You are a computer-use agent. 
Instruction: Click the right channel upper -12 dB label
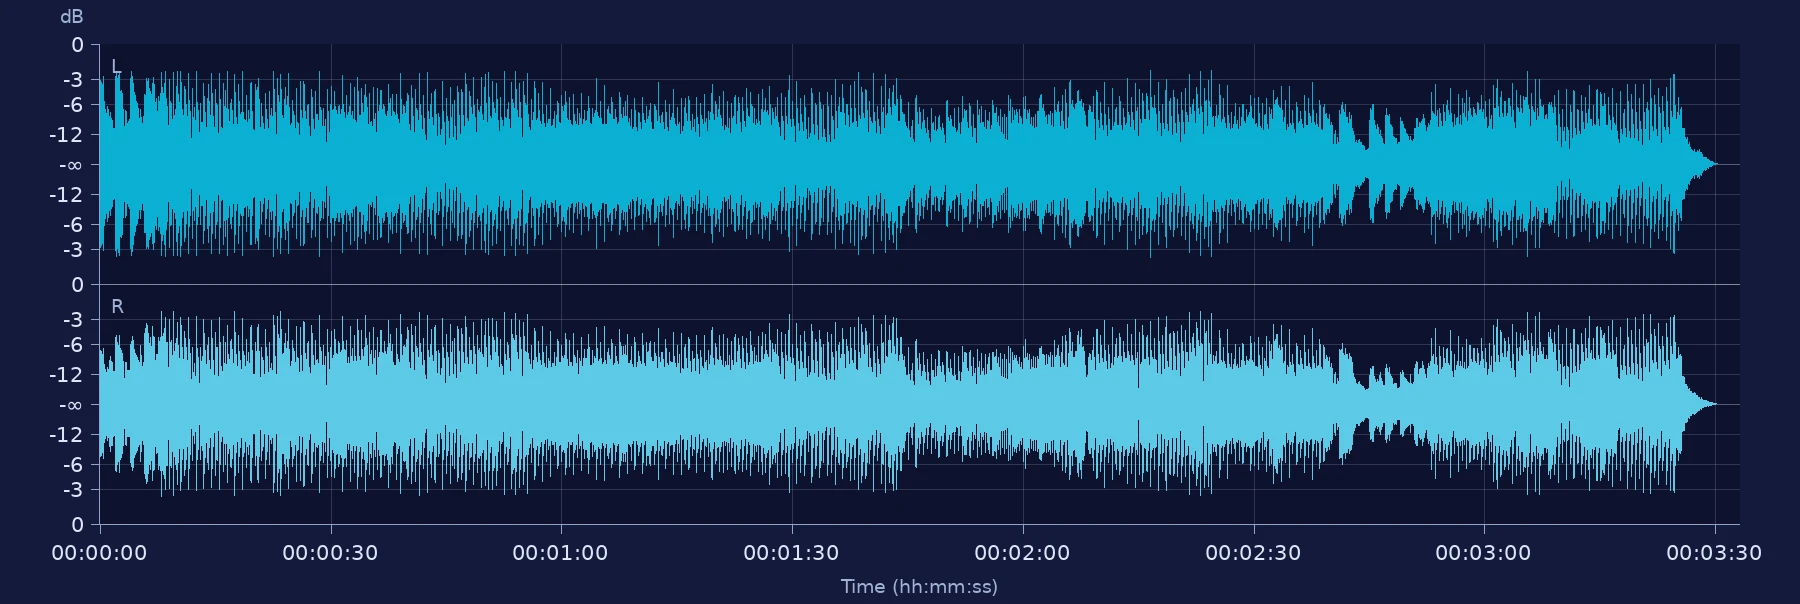point(69,375)
